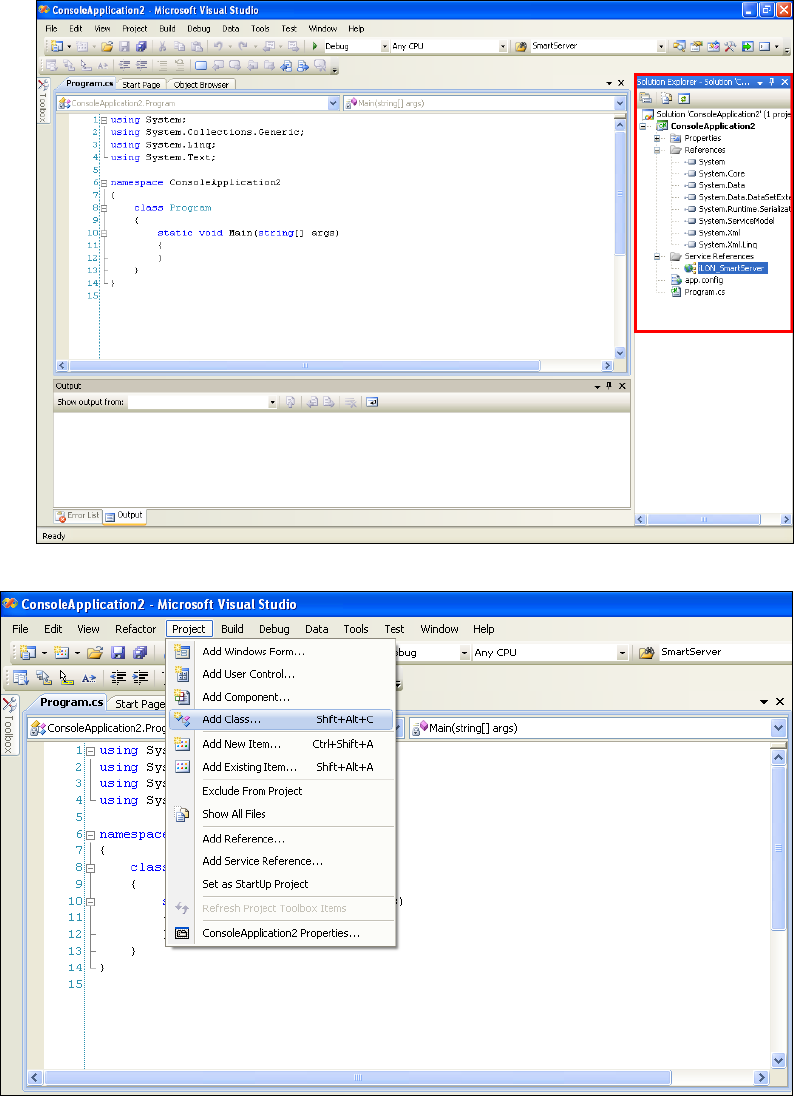Image resolution: width=794 pixels, height=1096 pixels.
Task: Click Refresh icon in Solution Explorer toolbar
Action: [x=684, y=99]
